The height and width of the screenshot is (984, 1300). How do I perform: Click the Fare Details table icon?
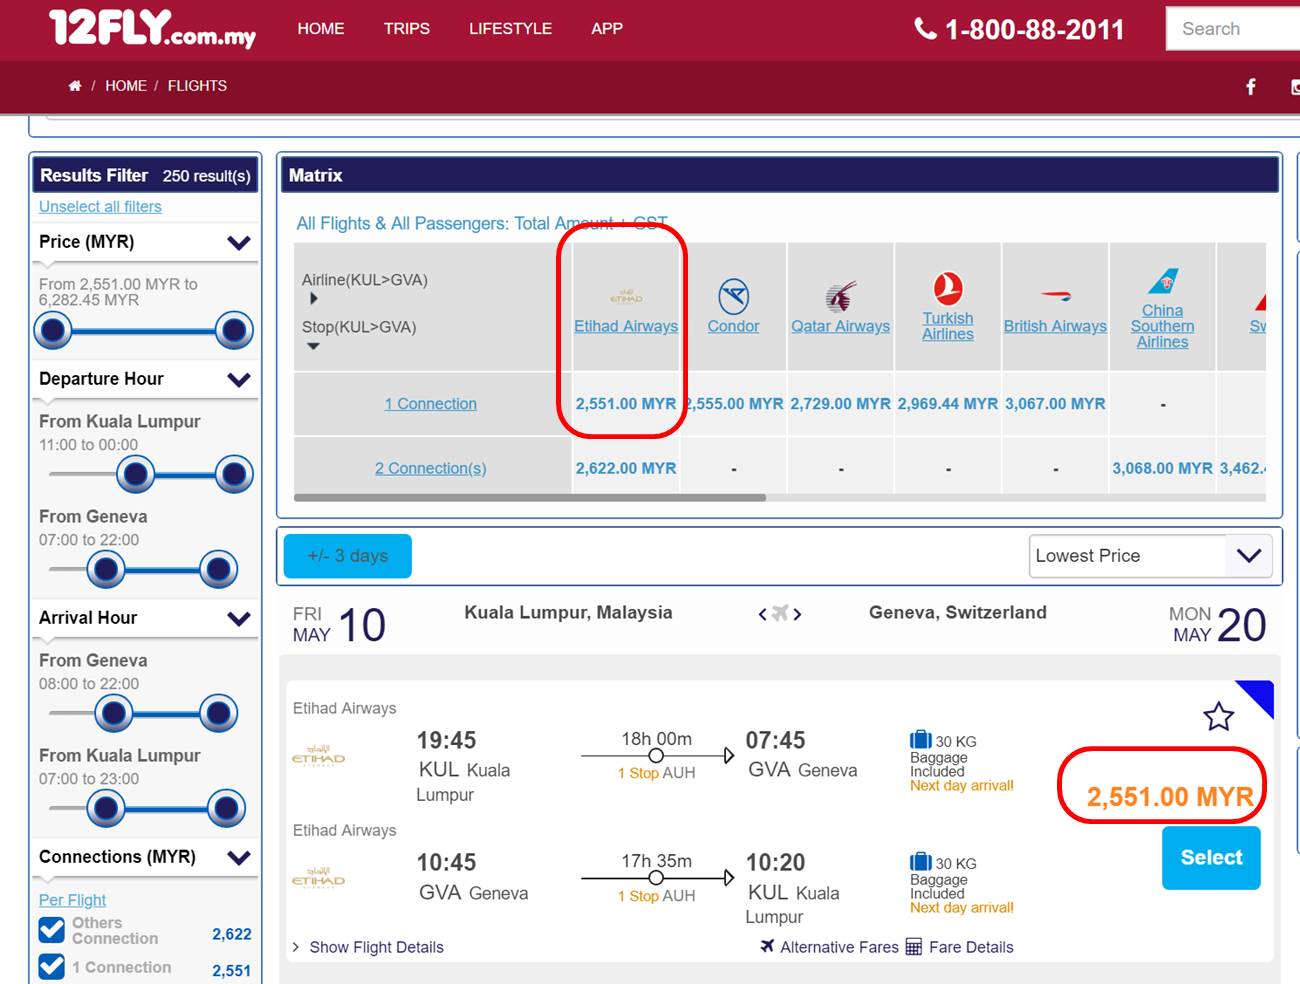point(914,947)
